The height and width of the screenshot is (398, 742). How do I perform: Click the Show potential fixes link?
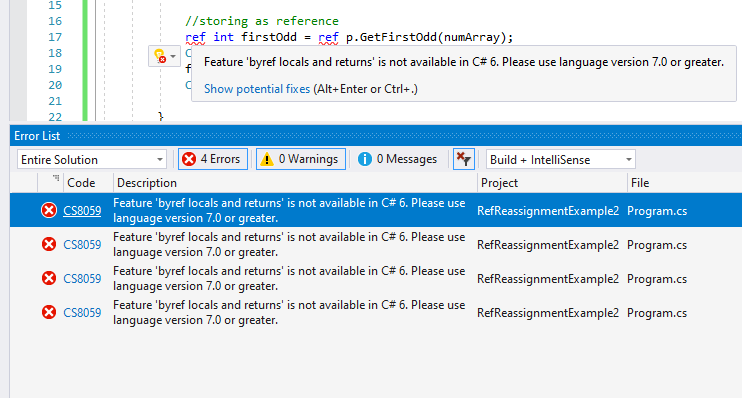click(x=257, y=88)
